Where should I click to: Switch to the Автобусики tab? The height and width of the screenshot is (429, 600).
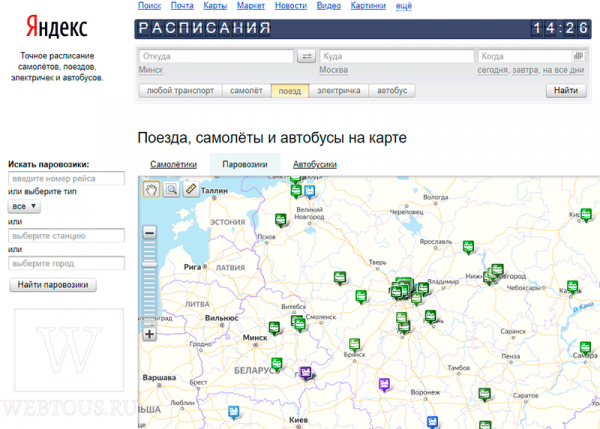tap(315, 165)
